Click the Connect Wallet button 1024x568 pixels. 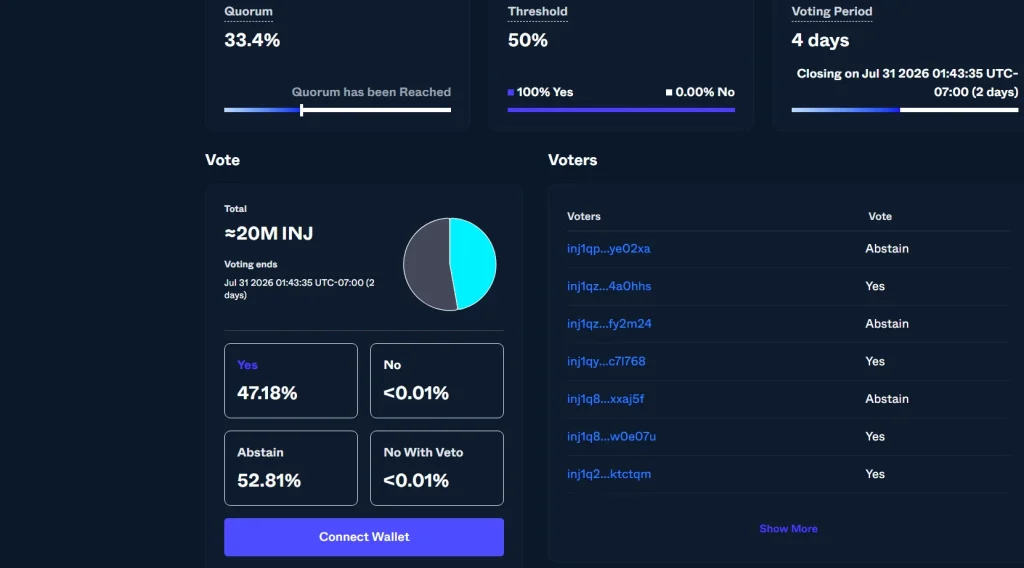point(364,537)
